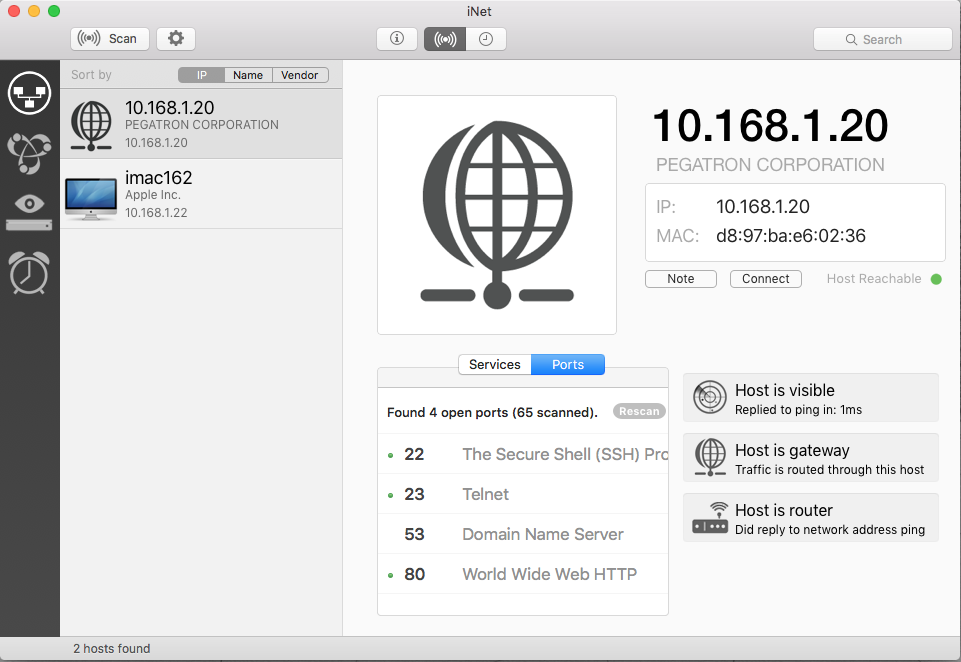Open the alarm clock sidebar icon
The height and width of the screenshot is (662, 961).
[29, 271]
